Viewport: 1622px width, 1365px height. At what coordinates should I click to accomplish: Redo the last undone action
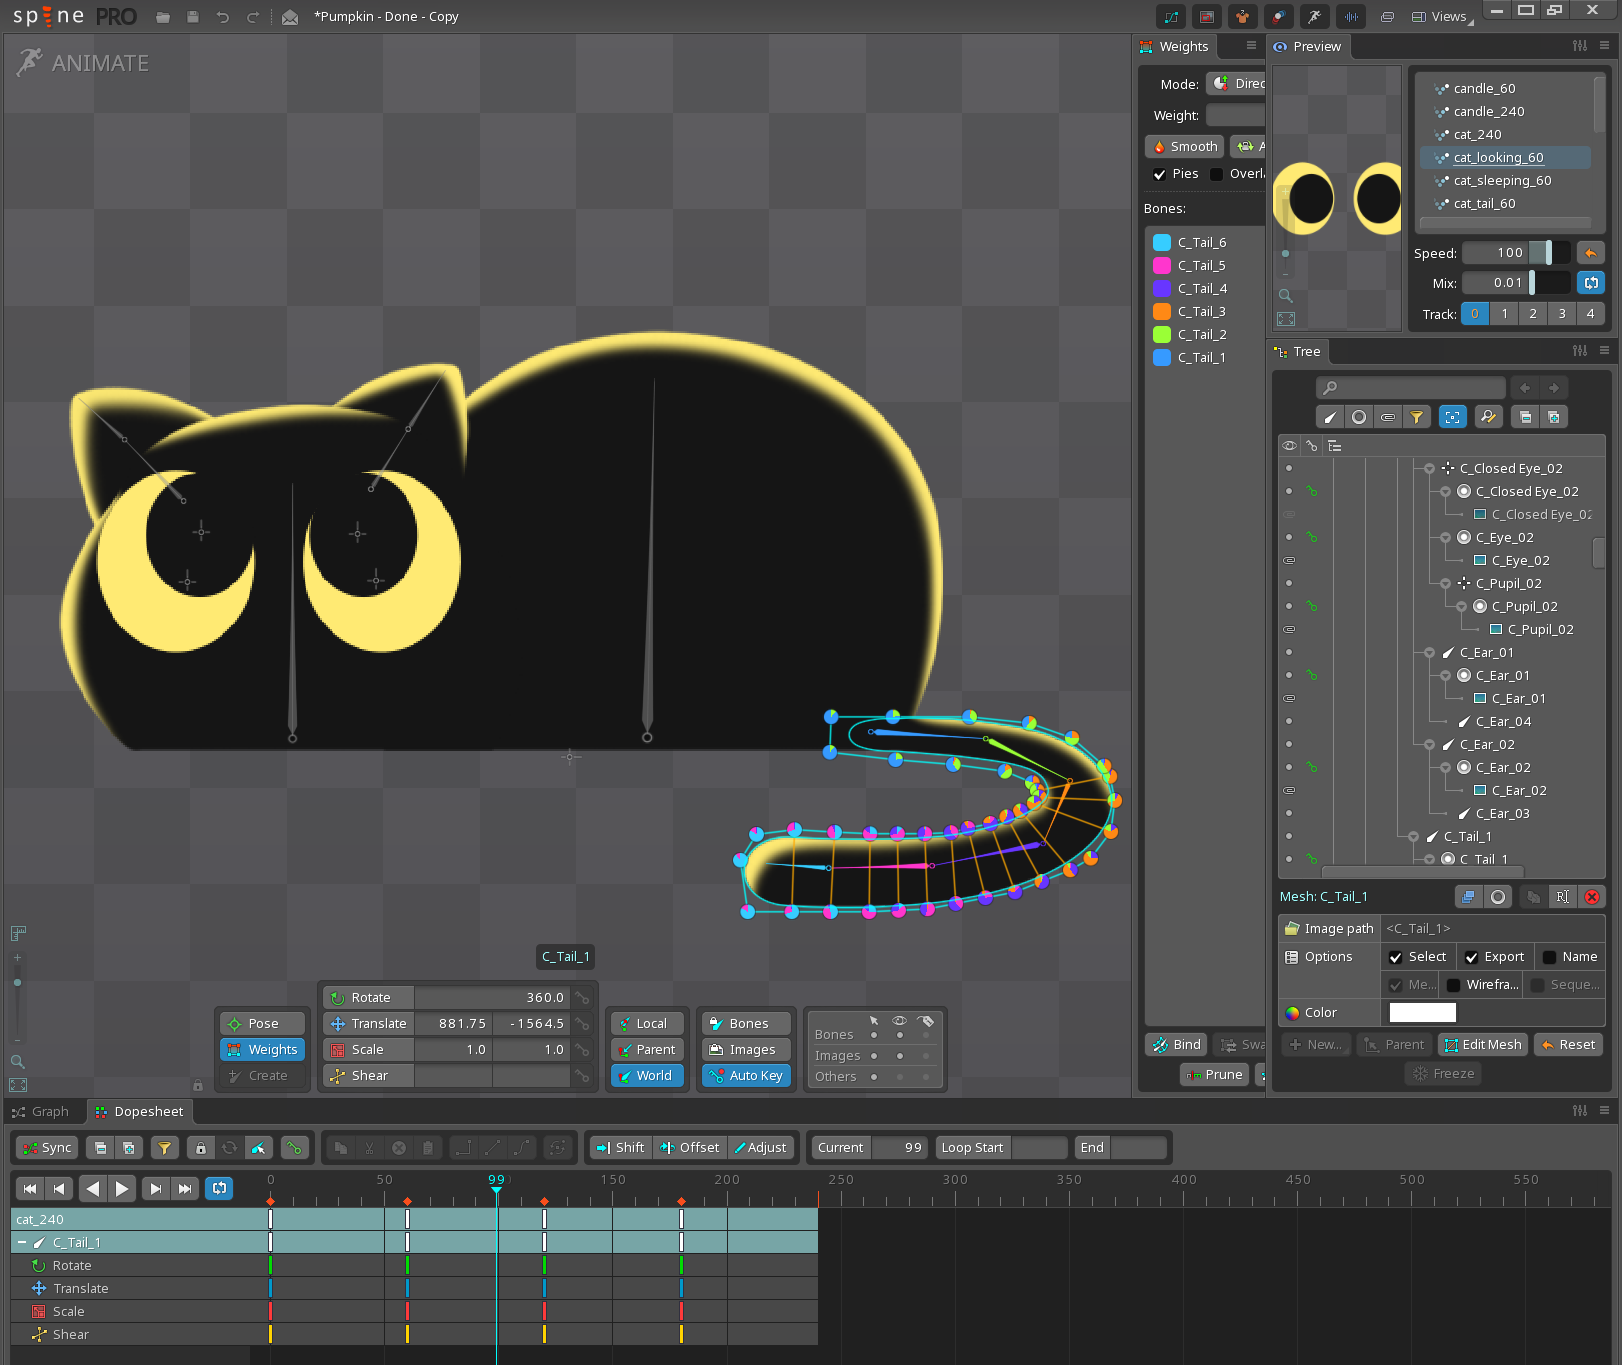[x=253, y=16]
